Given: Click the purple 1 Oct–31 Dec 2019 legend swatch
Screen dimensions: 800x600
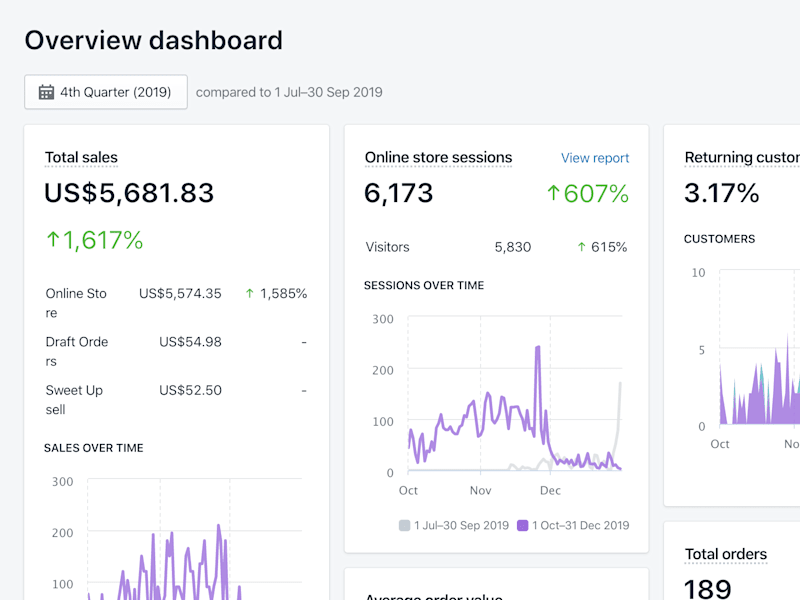Looking at the screenshot, I should click(x=522, y=526).
